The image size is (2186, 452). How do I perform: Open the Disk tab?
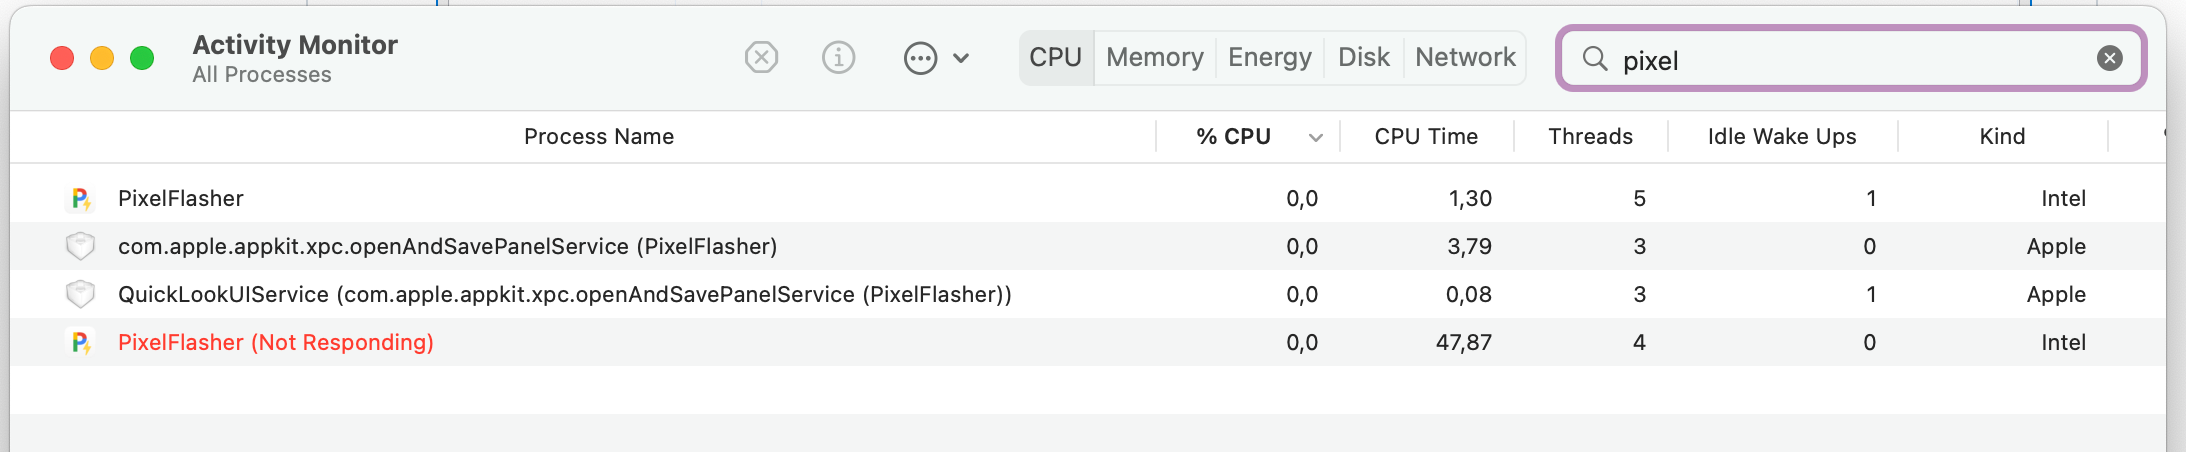click(1363, 58)
